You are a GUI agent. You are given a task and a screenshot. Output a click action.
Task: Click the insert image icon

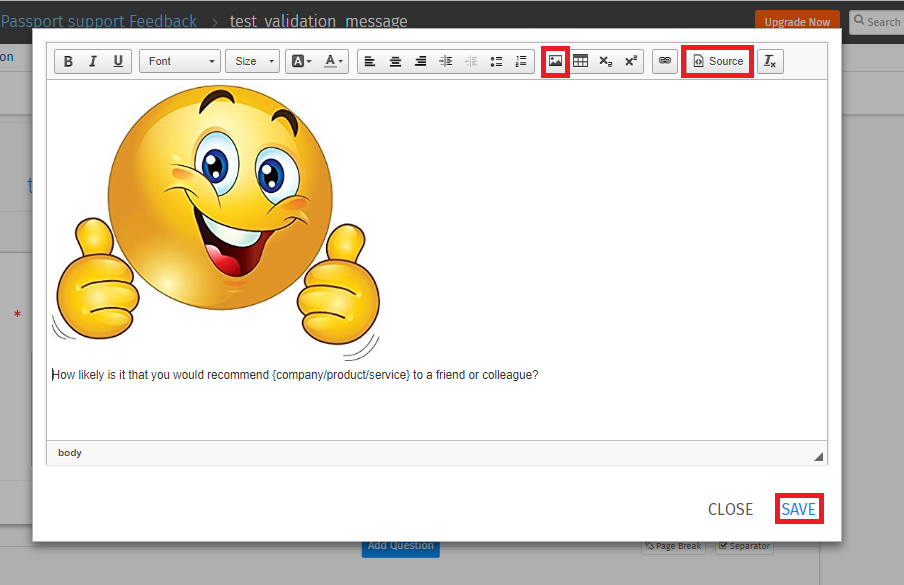tap(555, 62)
